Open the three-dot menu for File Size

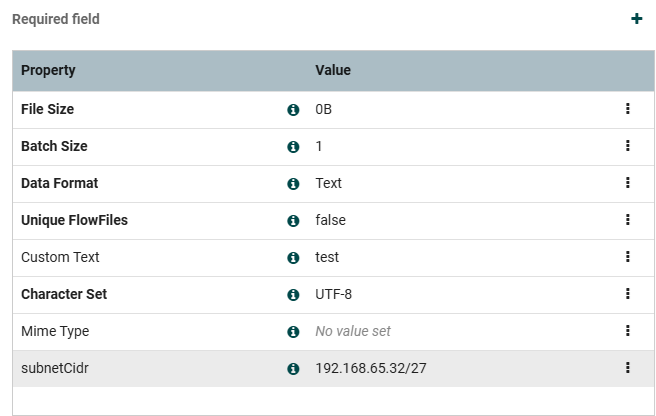pyautogui.click(x=627, y=109)
